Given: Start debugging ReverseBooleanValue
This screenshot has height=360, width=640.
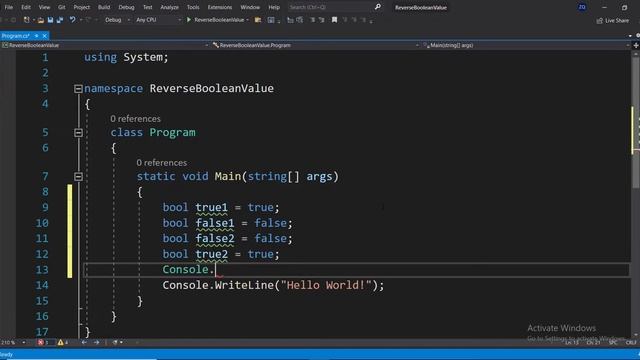Looking at the screenshot, I should pyautogui.click(x=215, y=20).
